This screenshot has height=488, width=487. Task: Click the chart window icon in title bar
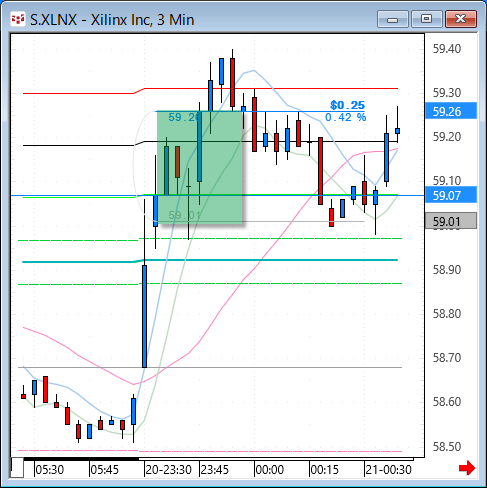click(18, 20)
